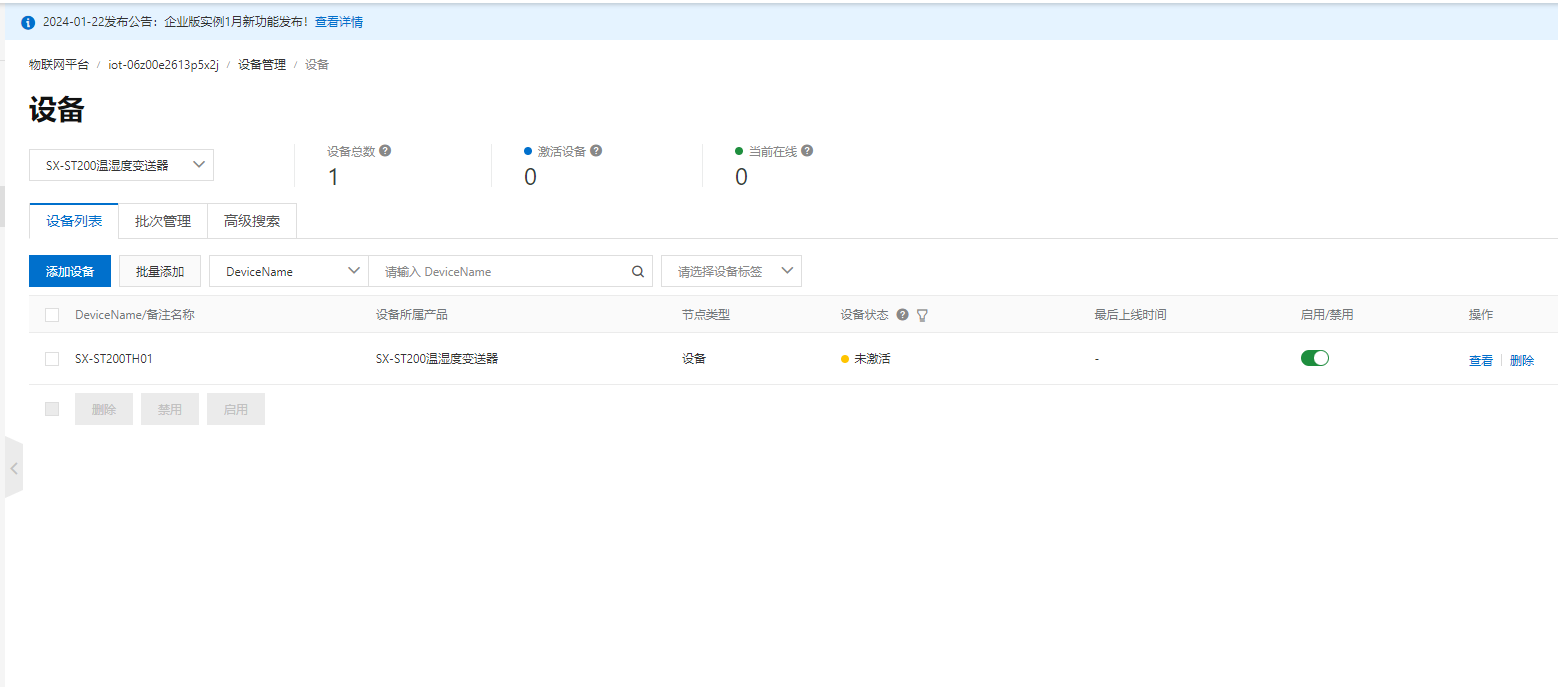
Task: Click help icon next to 设备状态 column
Action: coord(902,315)
